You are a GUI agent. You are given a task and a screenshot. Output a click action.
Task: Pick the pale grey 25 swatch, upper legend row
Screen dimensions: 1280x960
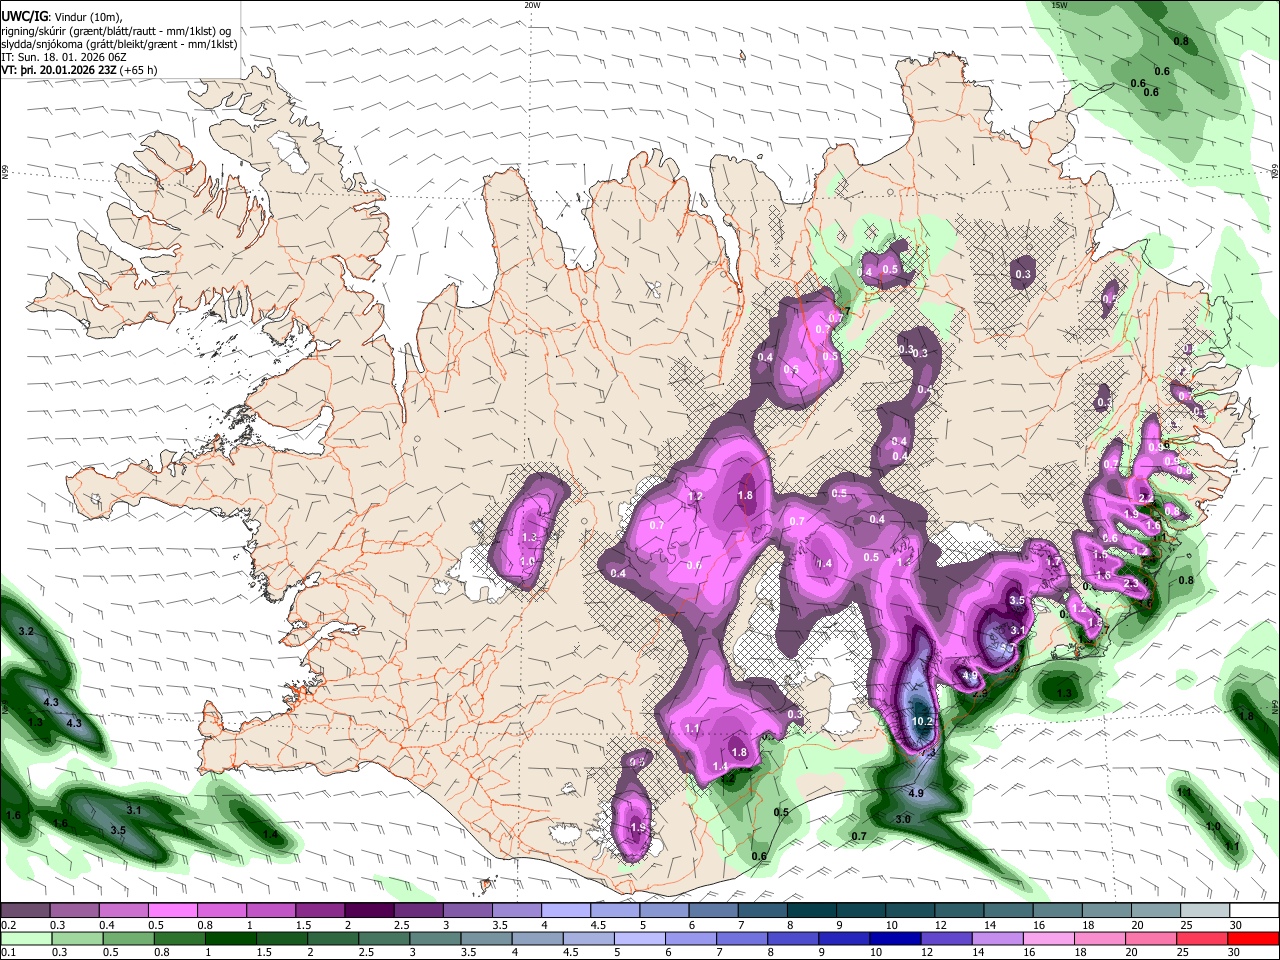(x=1205, y=910)
